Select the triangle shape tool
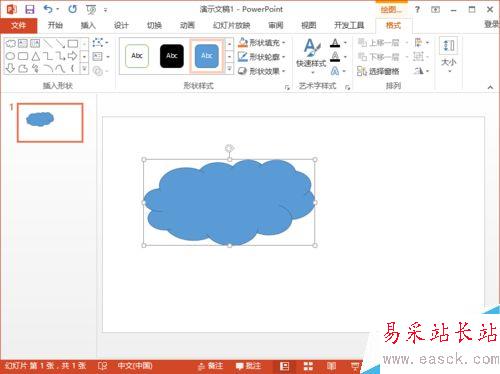Image resolution: width=500 pixels, height=374 pixels. [35, 56]
